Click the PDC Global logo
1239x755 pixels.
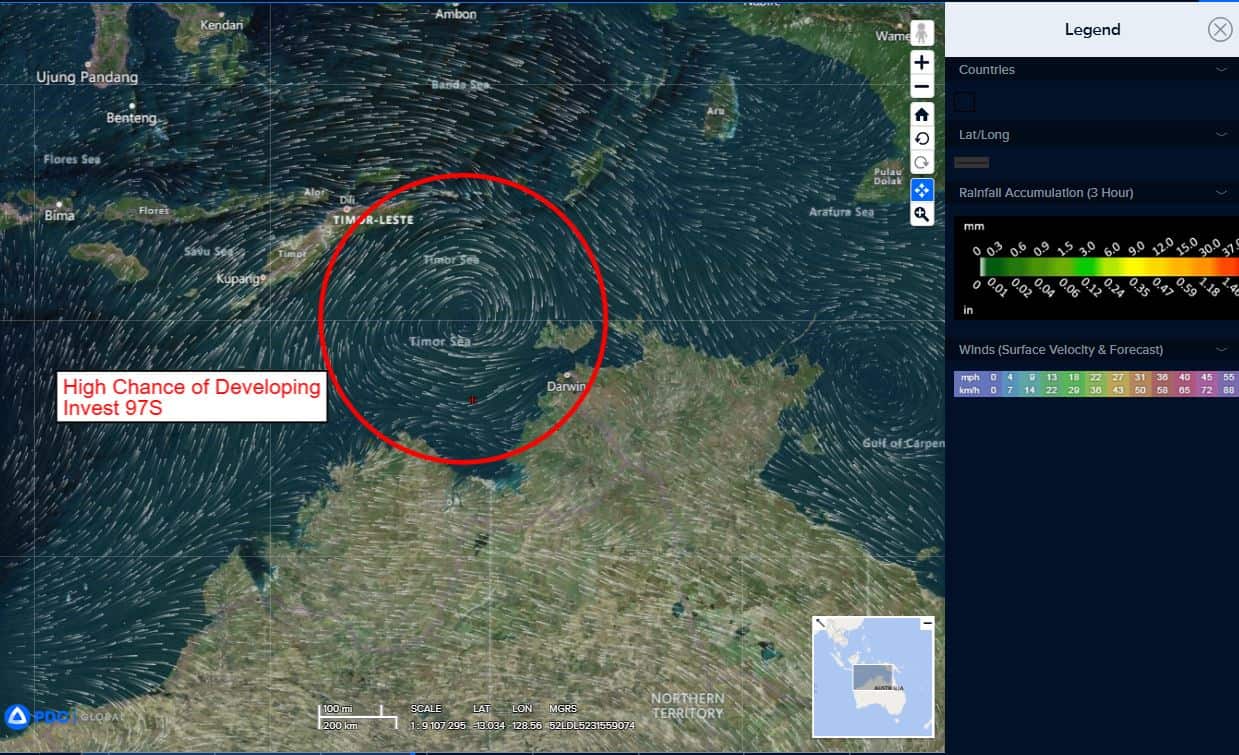coord(60,716)
